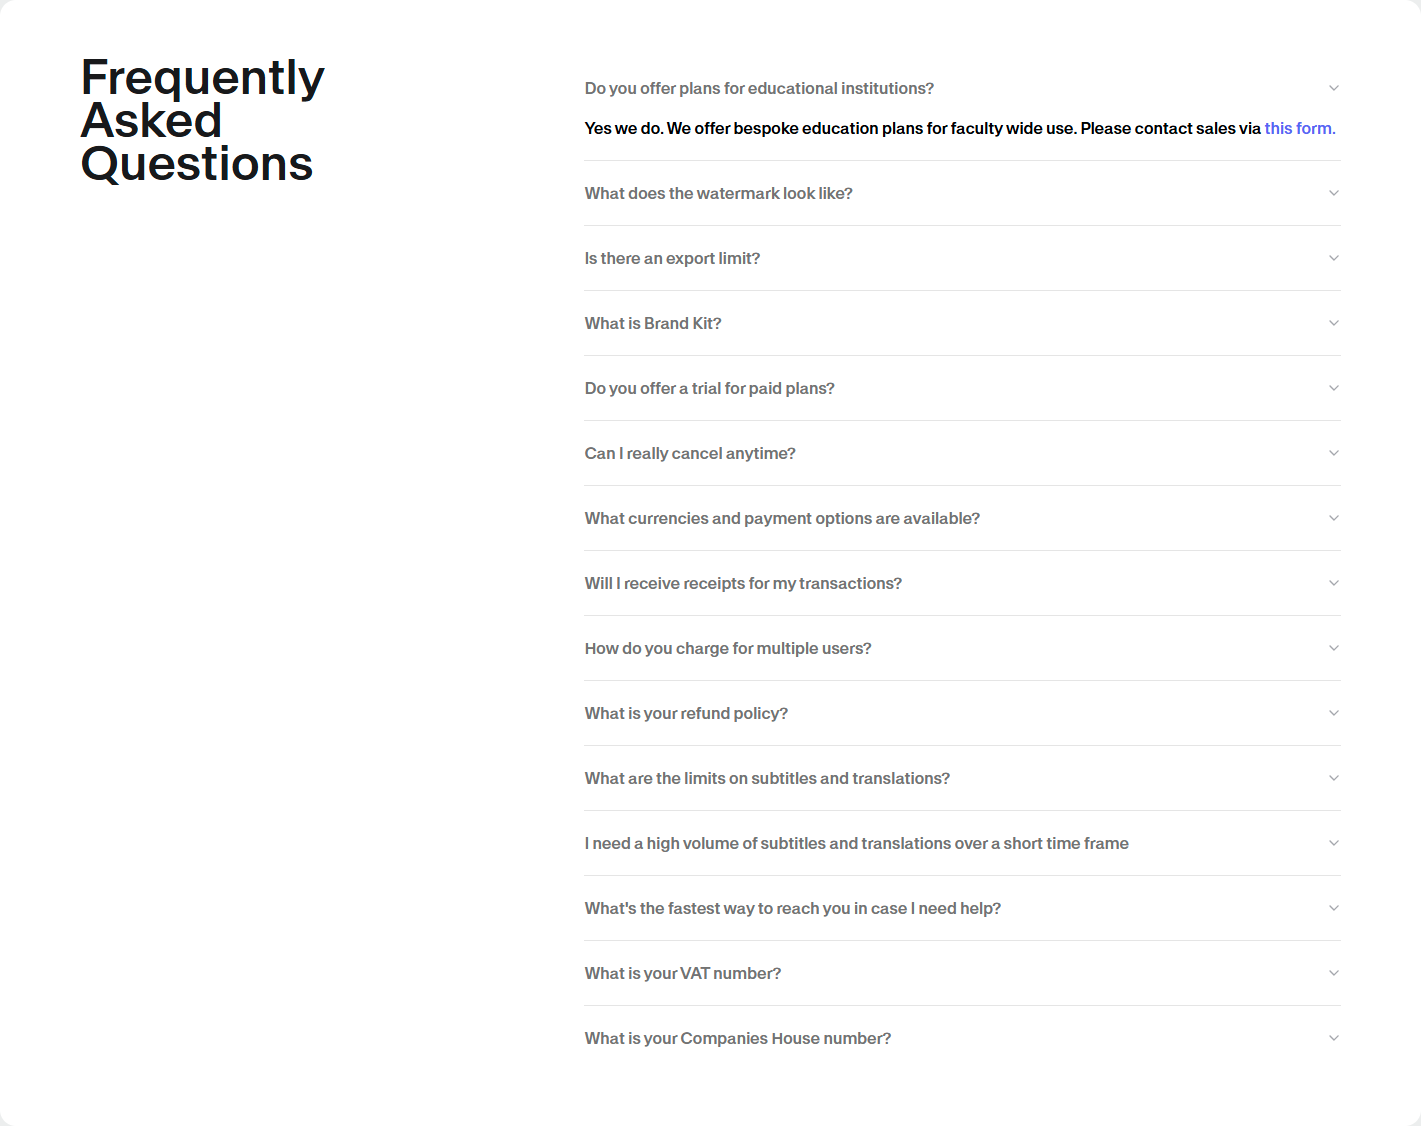Image resolution: width=1421 pixels, height=1126 pixels.
Task: Expand the currencies and payment options question
Action: (x=782, y=518)
